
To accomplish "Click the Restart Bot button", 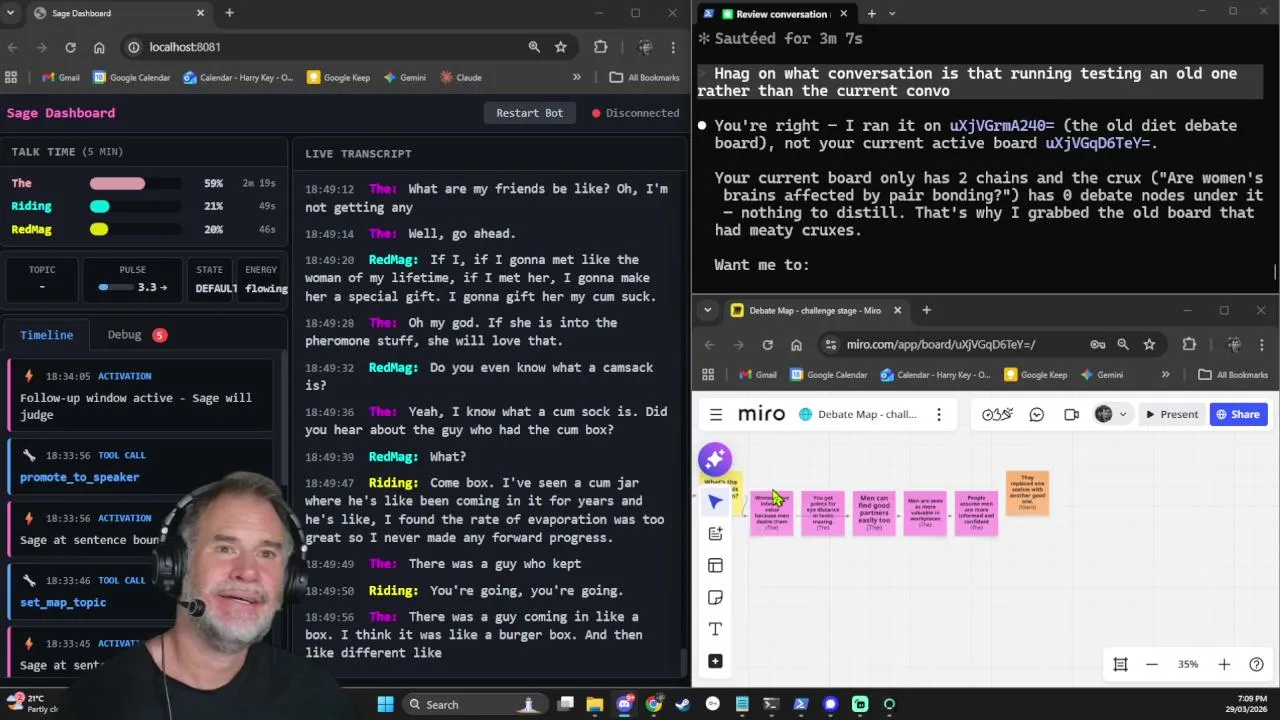I will pyautogui.click(x=529, y=113).
